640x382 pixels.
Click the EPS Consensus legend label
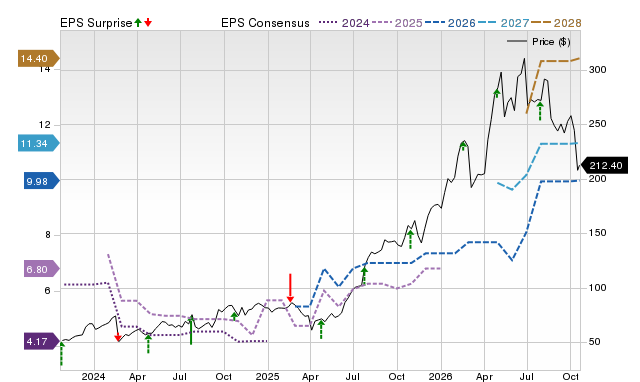(265, 23)
